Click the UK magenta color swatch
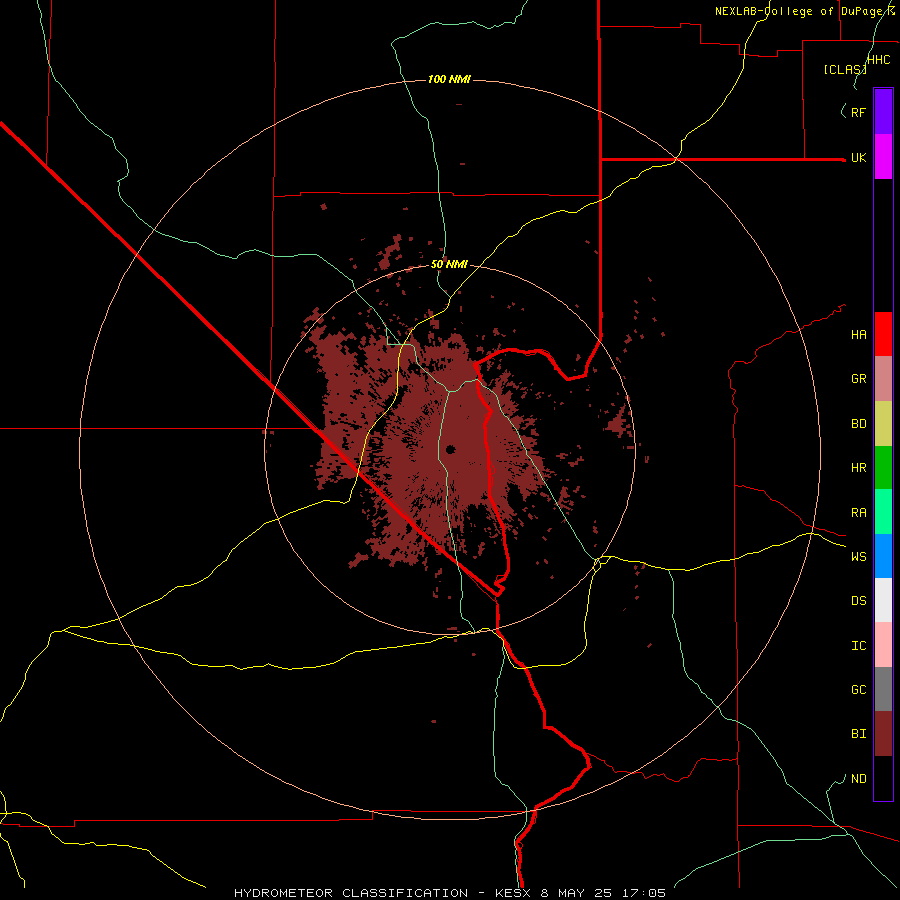Image resolution: width=900 pixels, height=900 pixels. (x=883, y=157)
